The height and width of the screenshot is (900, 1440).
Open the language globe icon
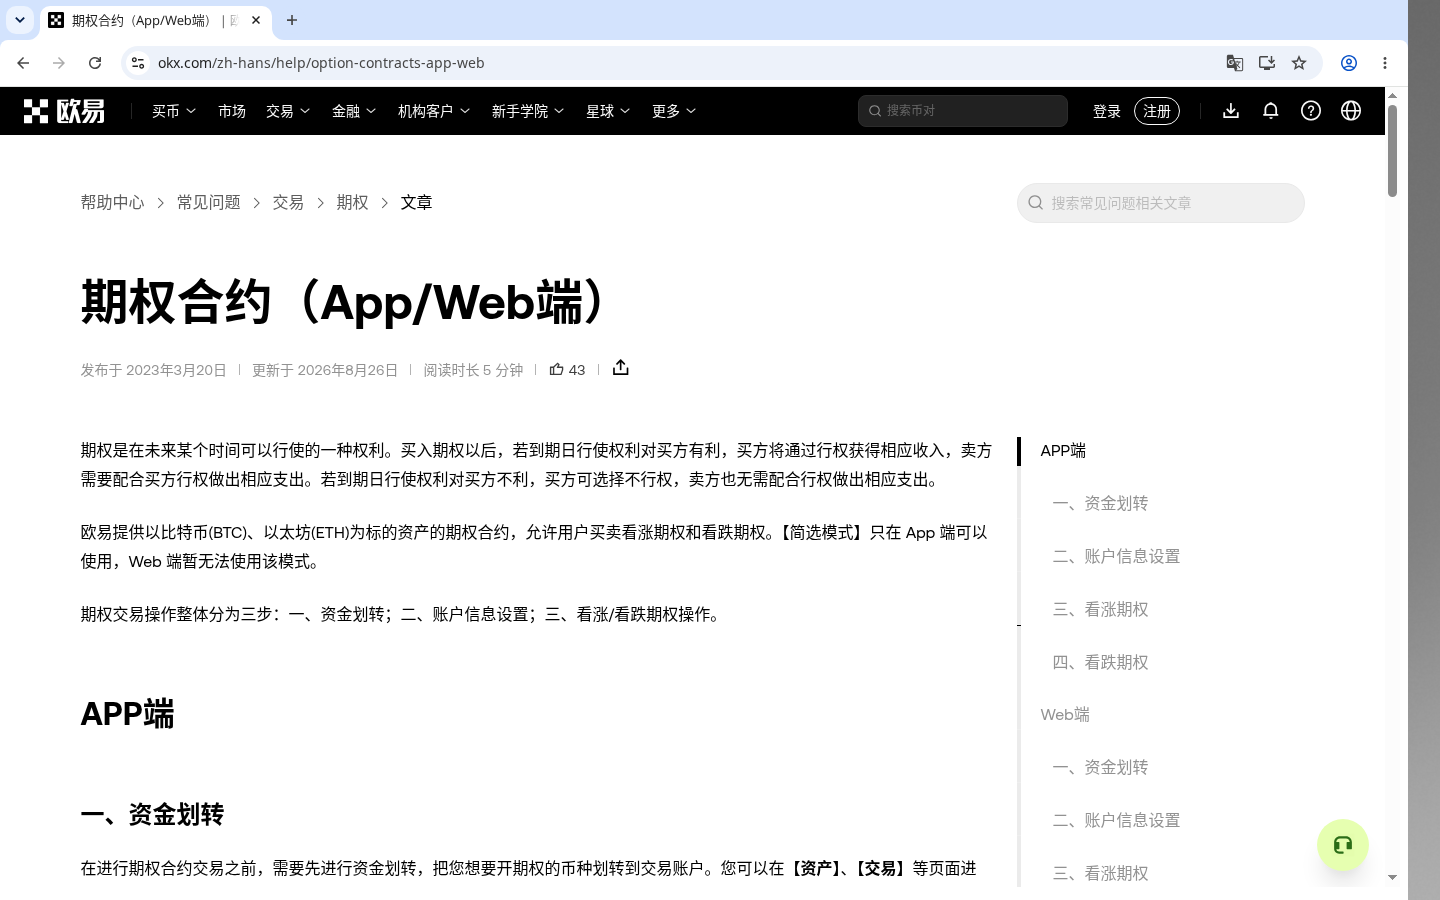click(x=1351, y=111)
